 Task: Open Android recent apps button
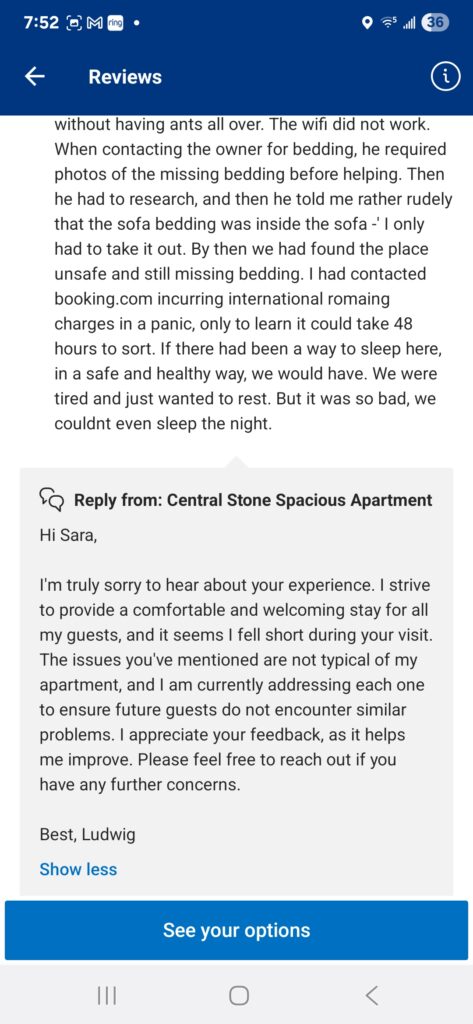tap(106, 995)
